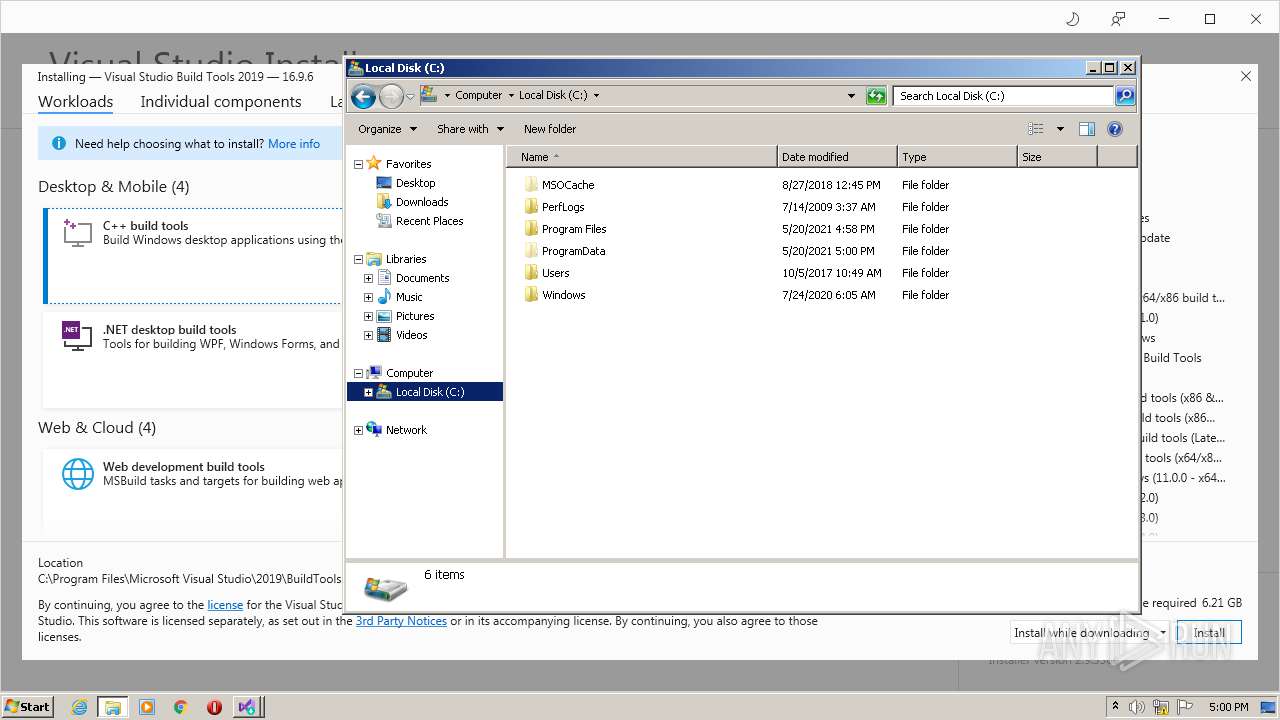This screenshot has width=1280, height=720.
Task: Click the Explorer help question mark icon
Action: (x=1115, y=129)
